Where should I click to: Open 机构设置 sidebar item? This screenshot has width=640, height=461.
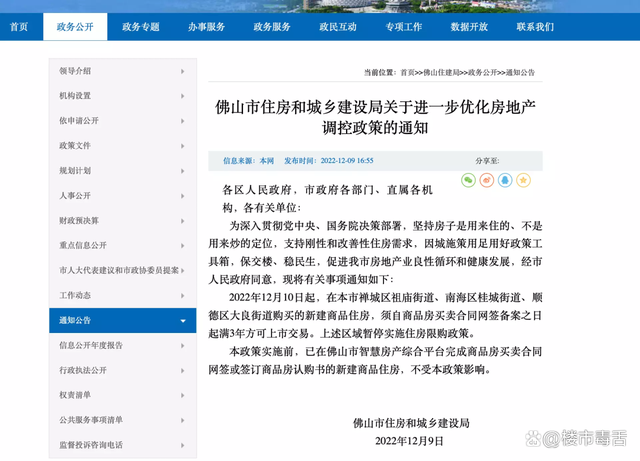(122, 96)
